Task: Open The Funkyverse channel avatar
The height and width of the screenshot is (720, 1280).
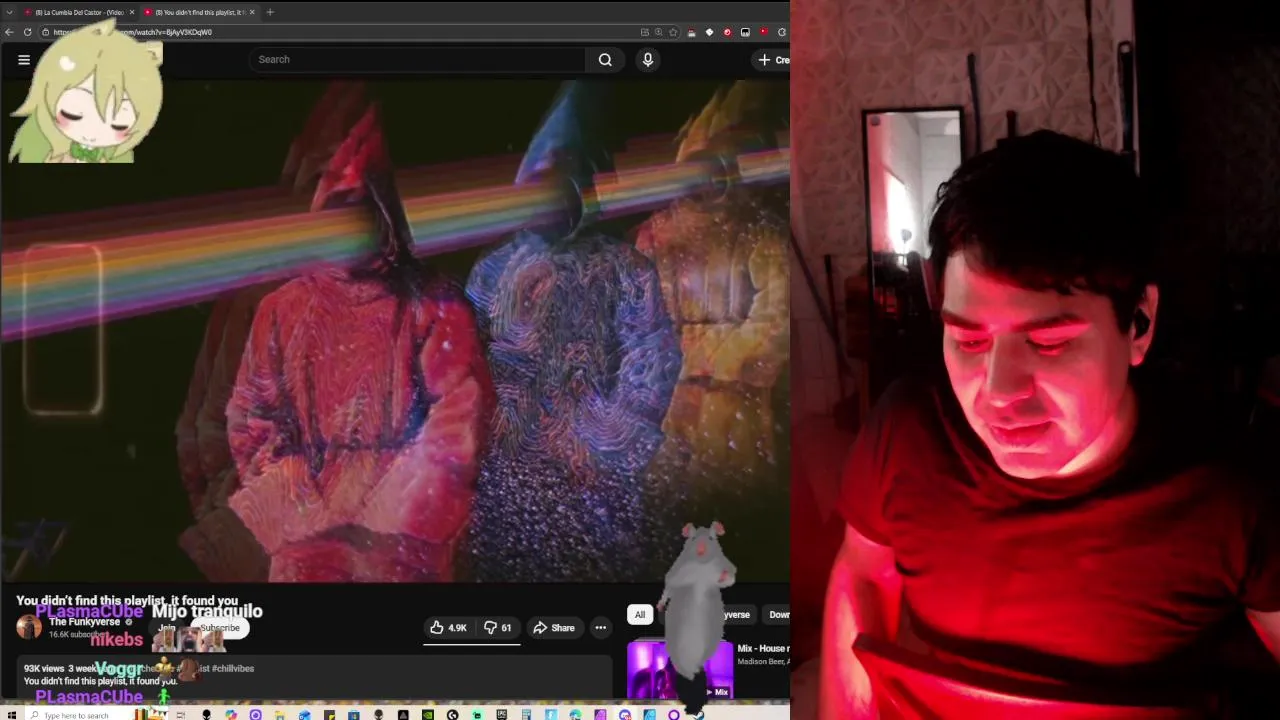Action: click(29, 627)
